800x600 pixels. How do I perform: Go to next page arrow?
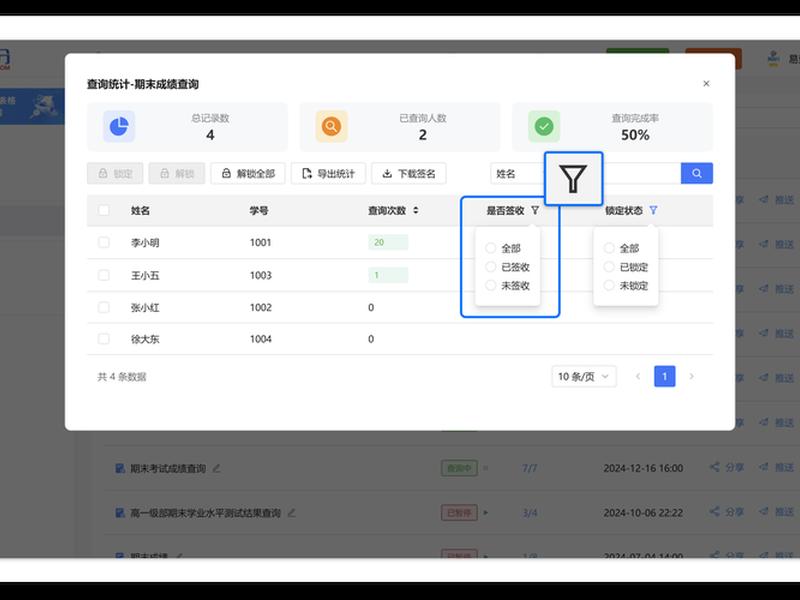(691, 377)
